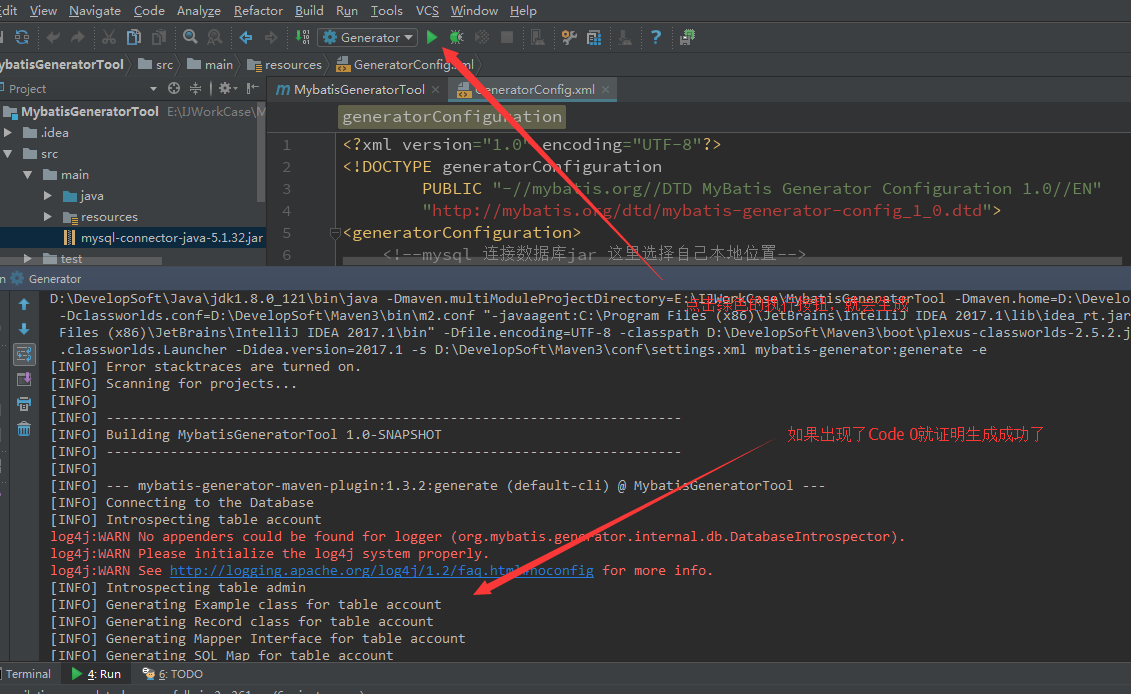Click the last toolbar icon after Help

[x=687, y=38]
